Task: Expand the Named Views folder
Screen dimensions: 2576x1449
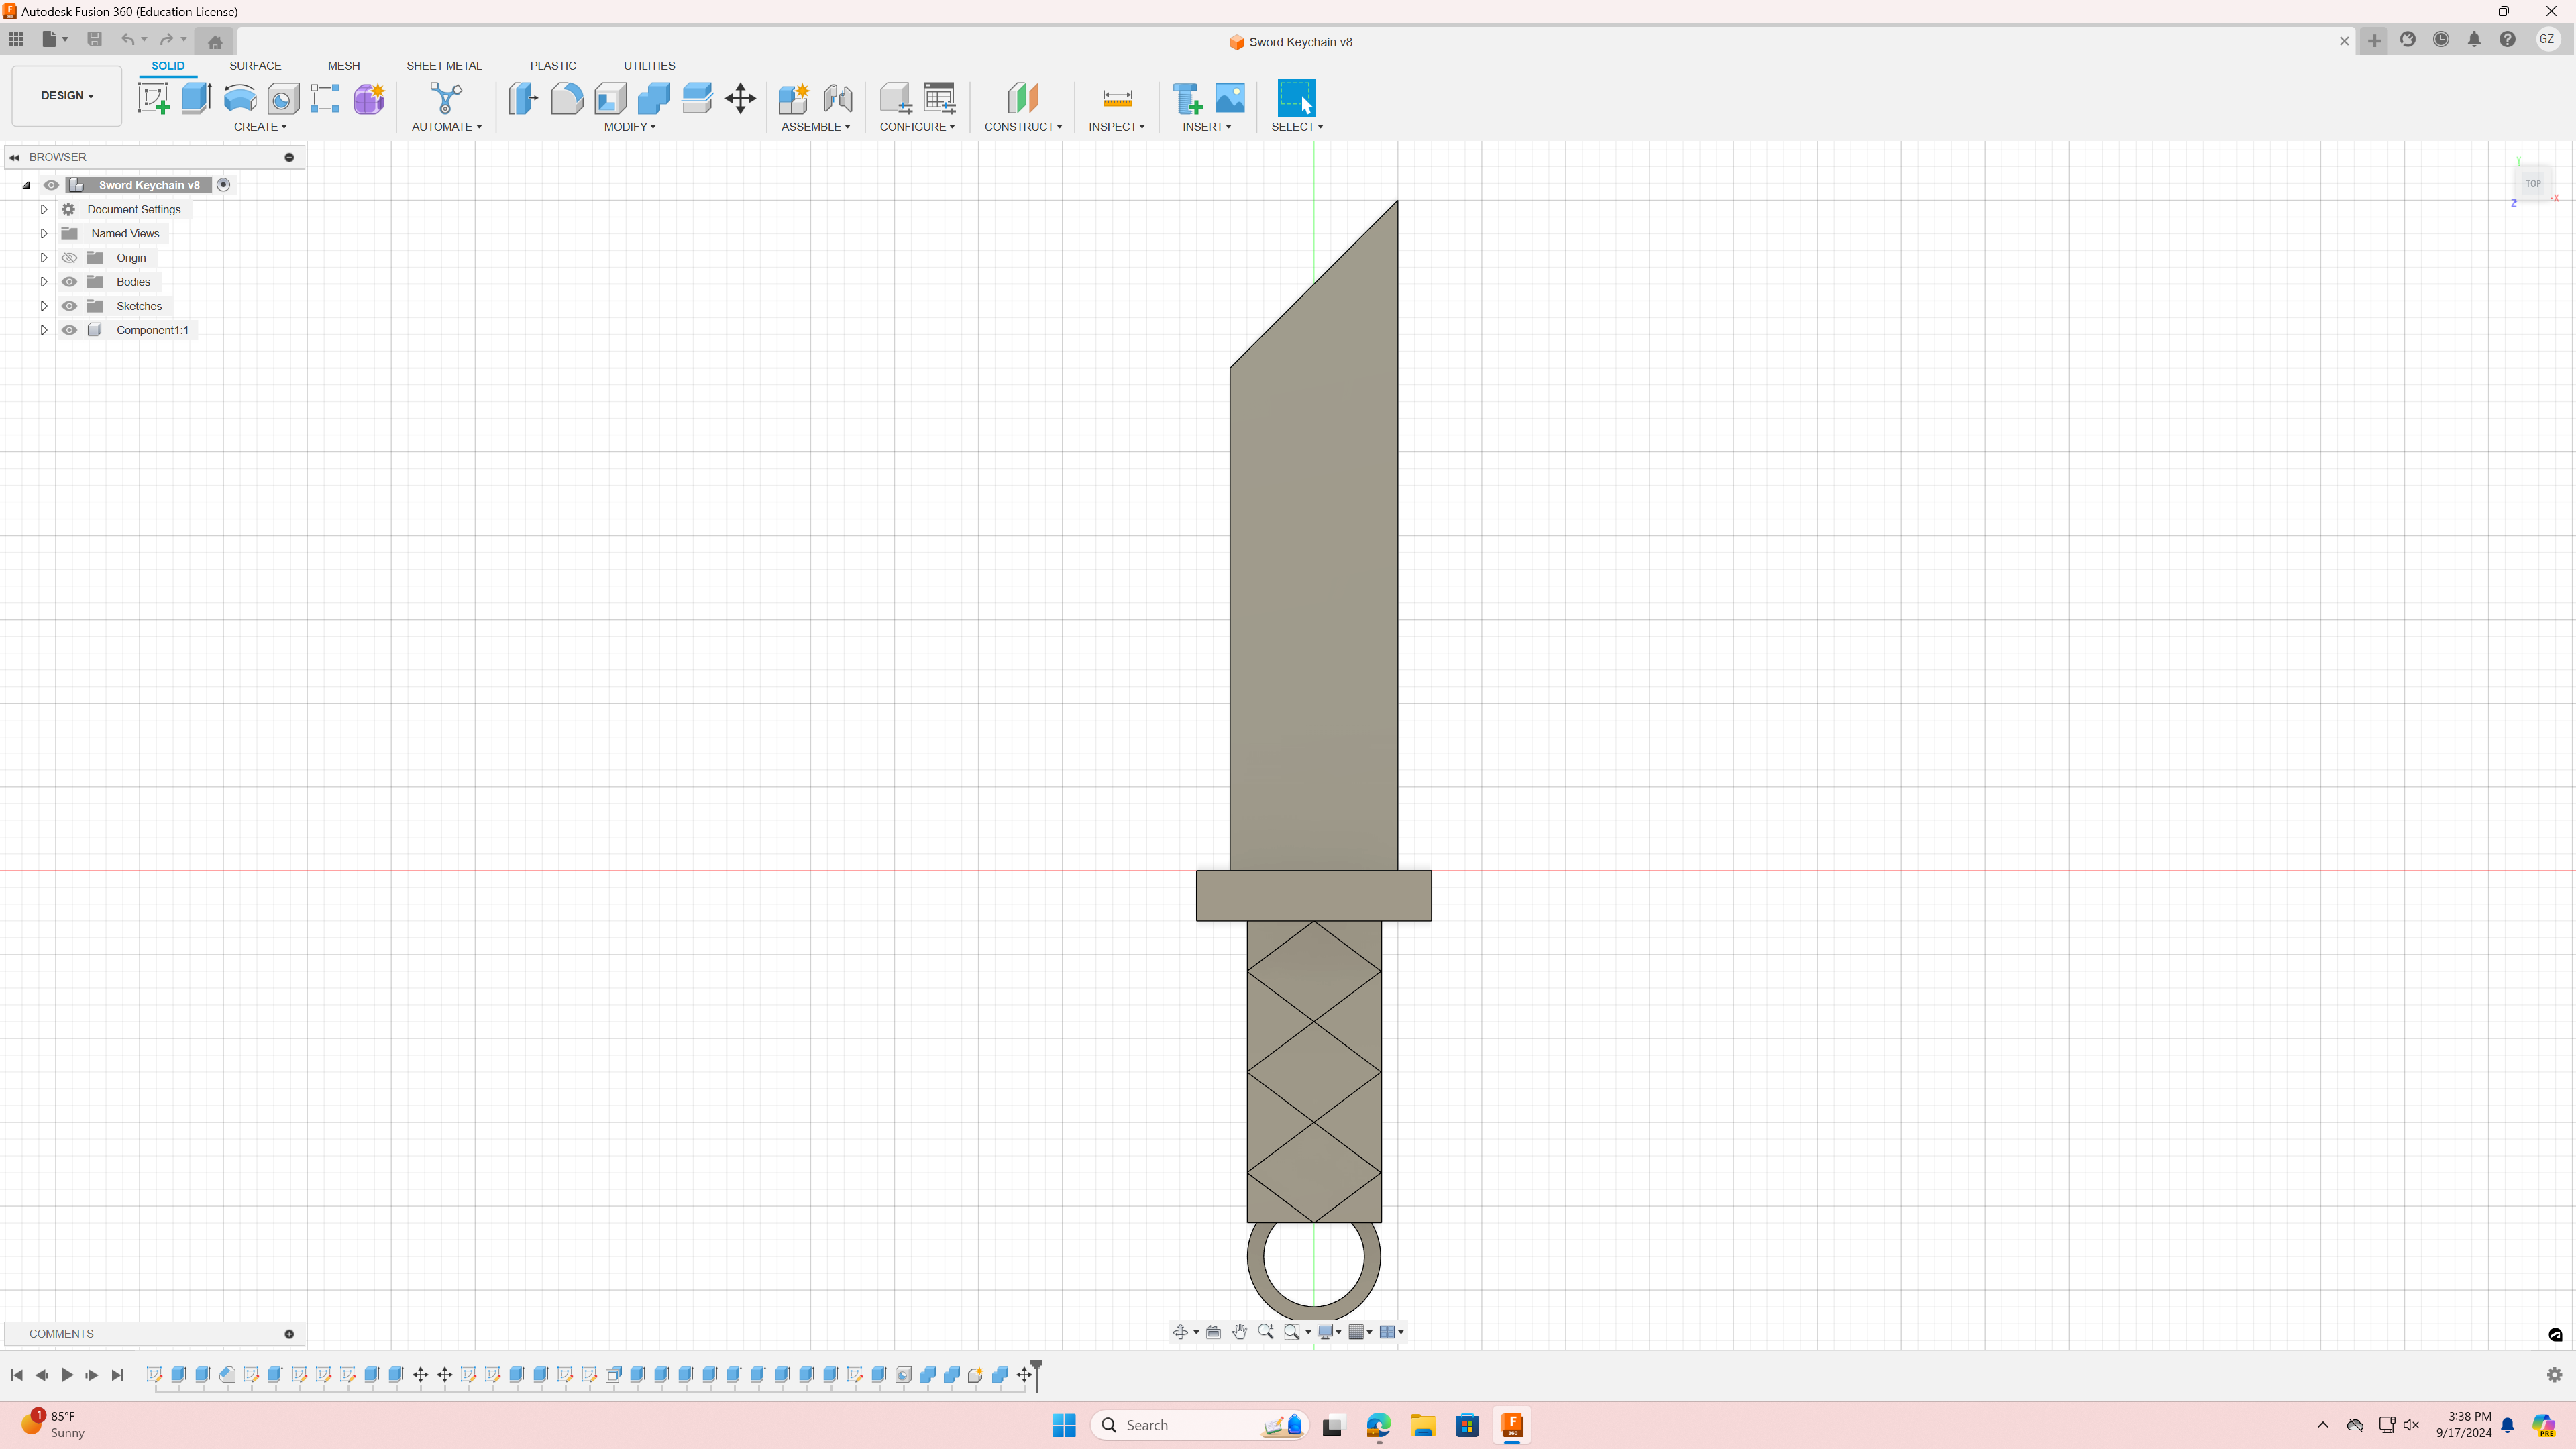Action: [x=44, y=234]
